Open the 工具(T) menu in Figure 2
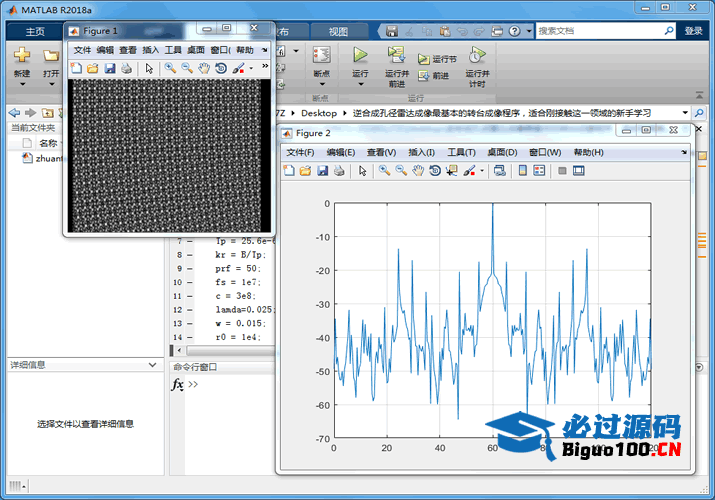Image resolution: width=715 pixels, height=500 pixels. tap(461, 152)
